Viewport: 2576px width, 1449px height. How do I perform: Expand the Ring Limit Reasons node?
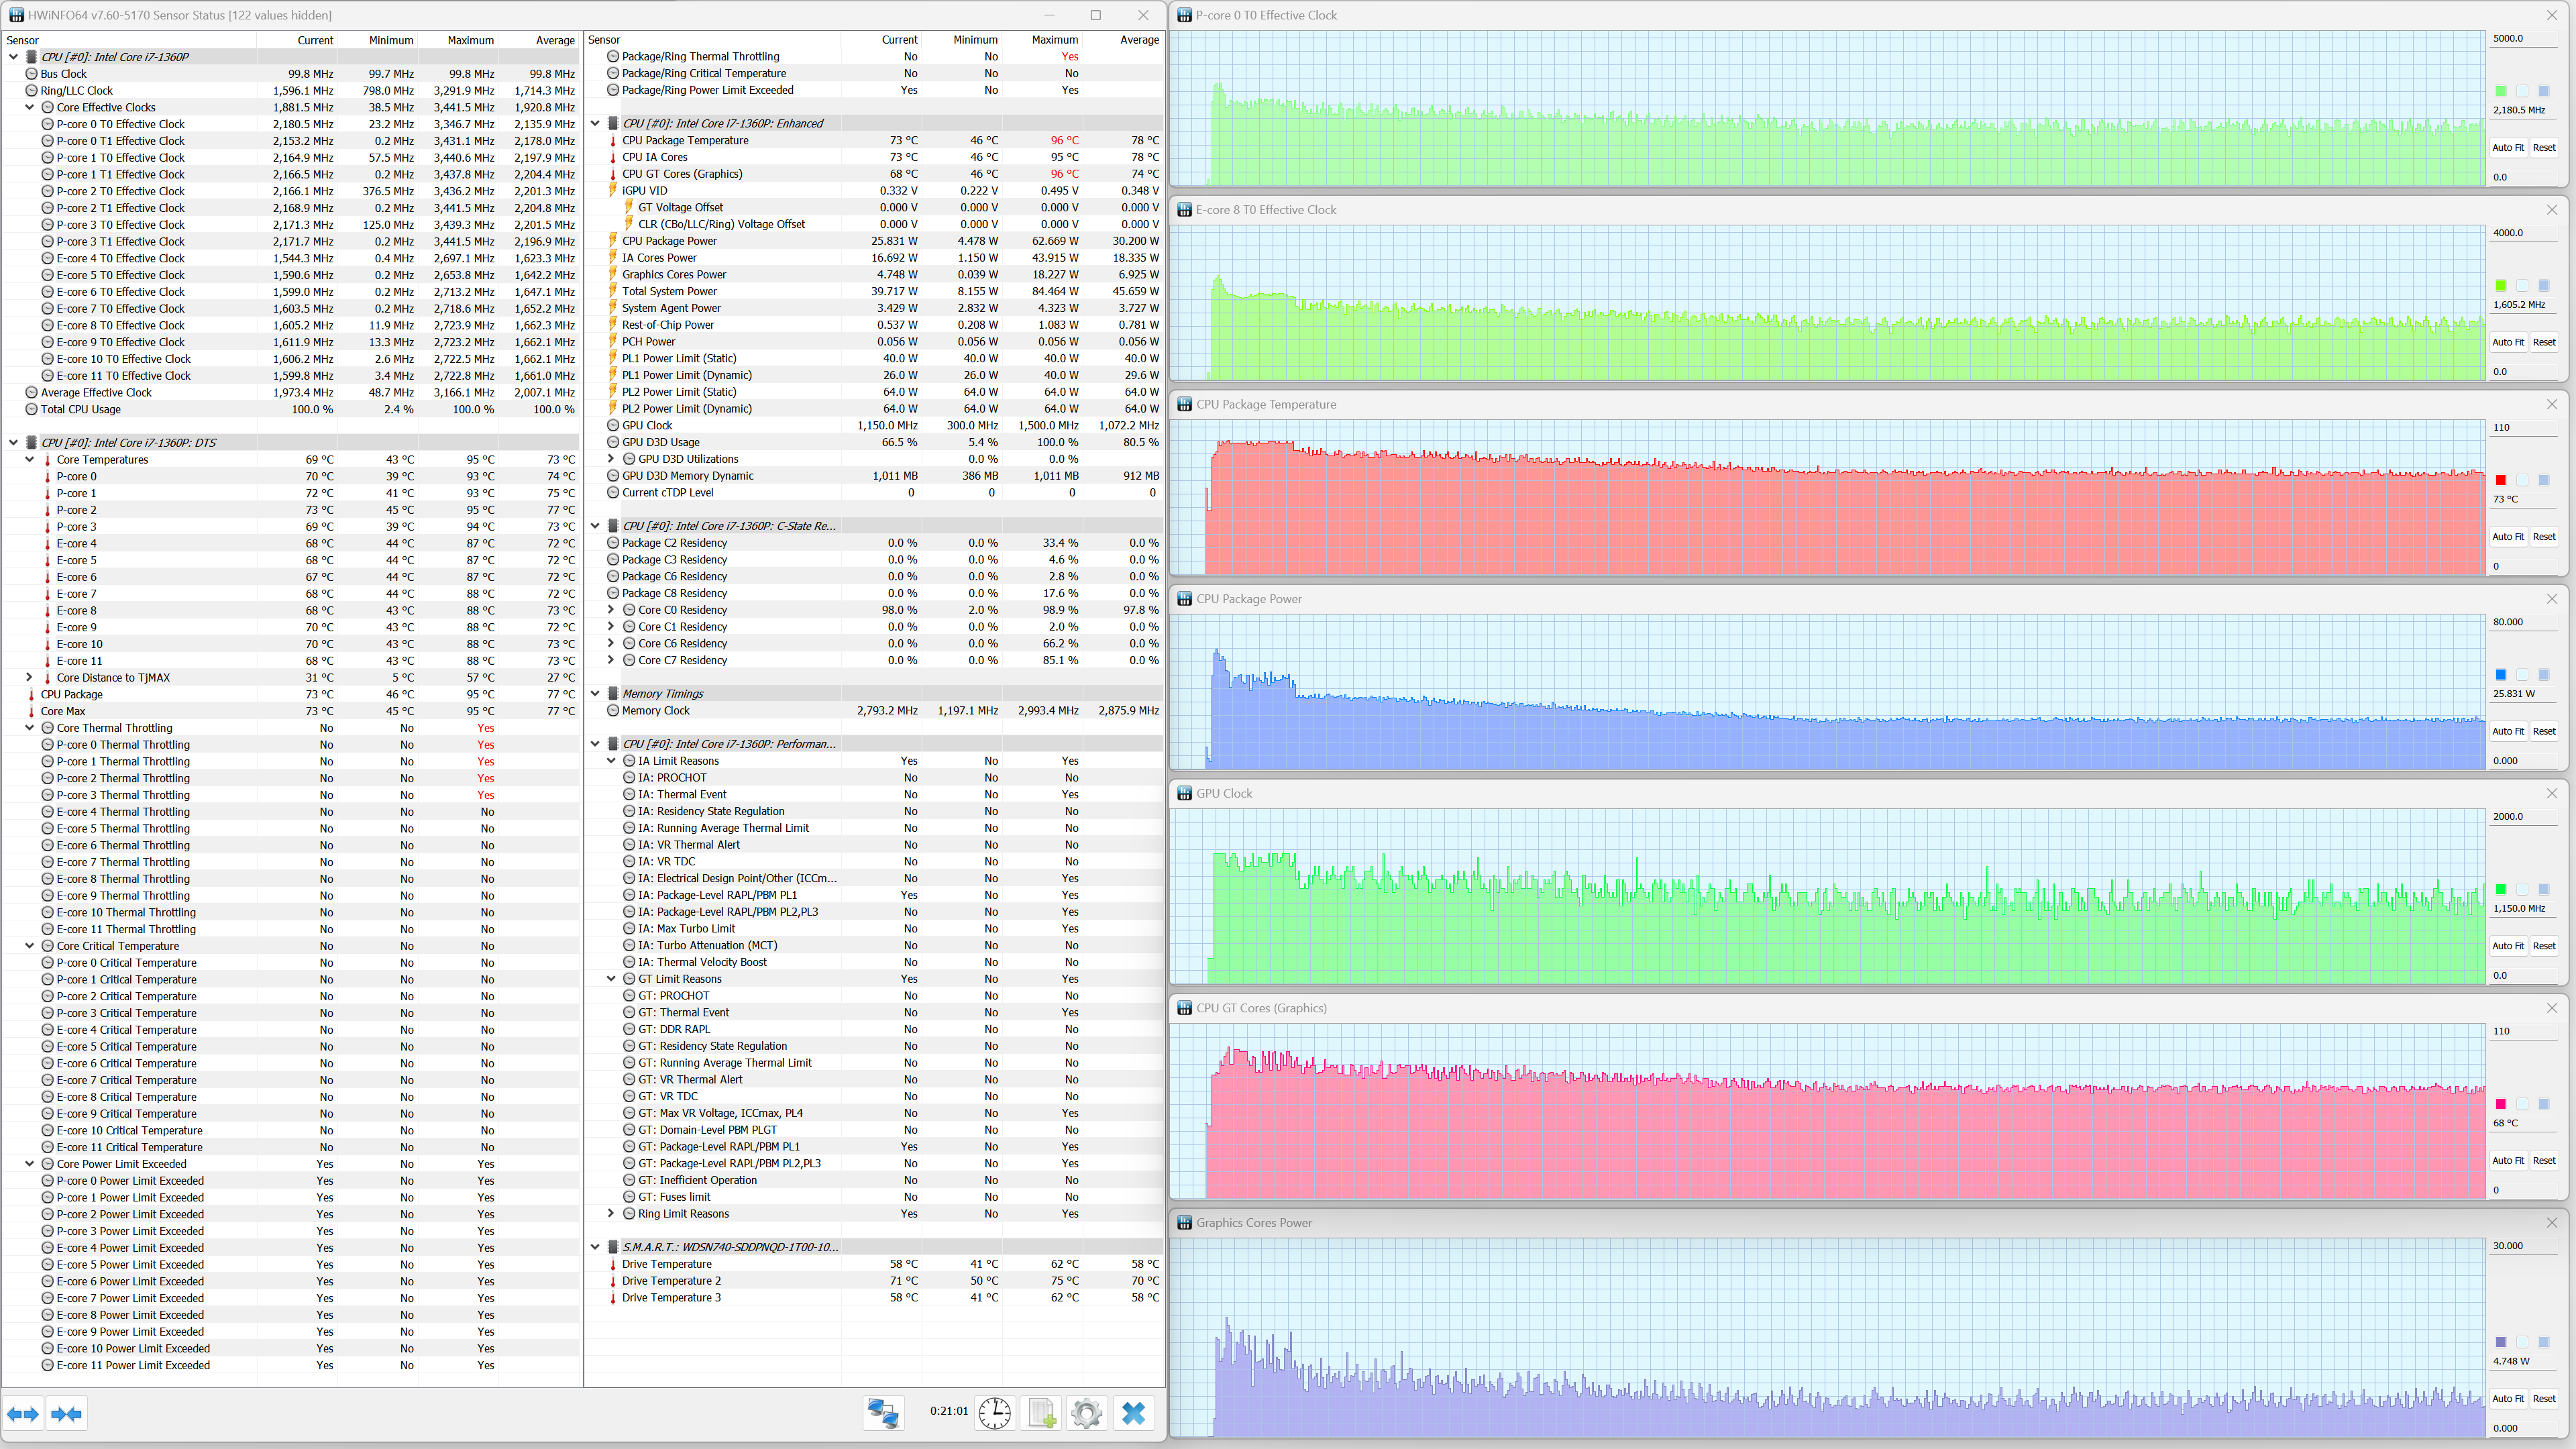coord(611,1213)
